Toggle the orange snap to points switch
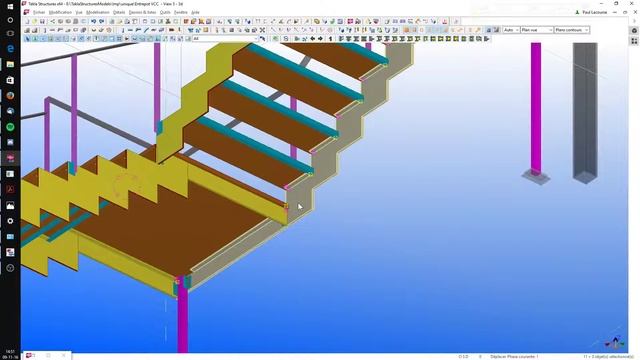 pyautogui.click(x=406, y=30)
